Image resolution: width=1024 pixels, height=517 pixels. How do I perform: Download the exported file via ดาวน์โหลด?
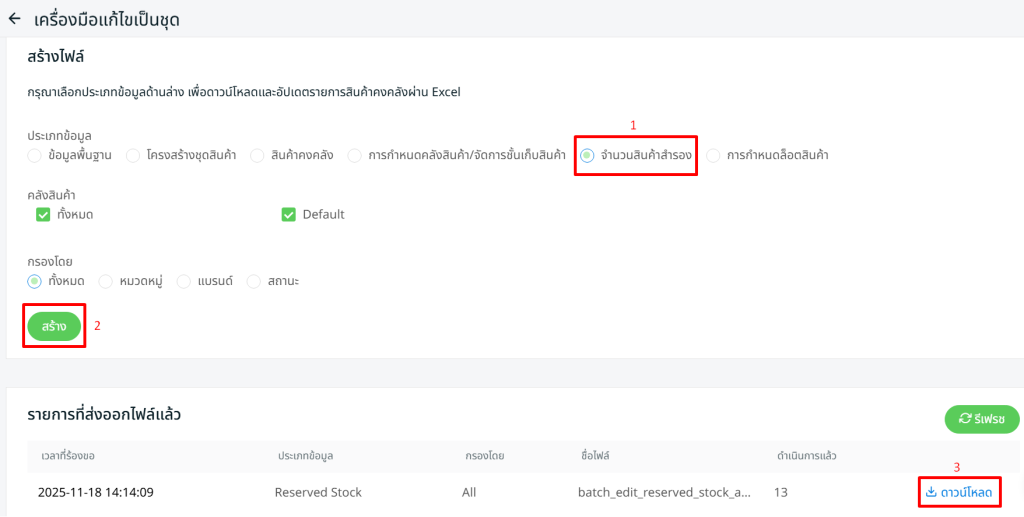click(x=959, y=492)
